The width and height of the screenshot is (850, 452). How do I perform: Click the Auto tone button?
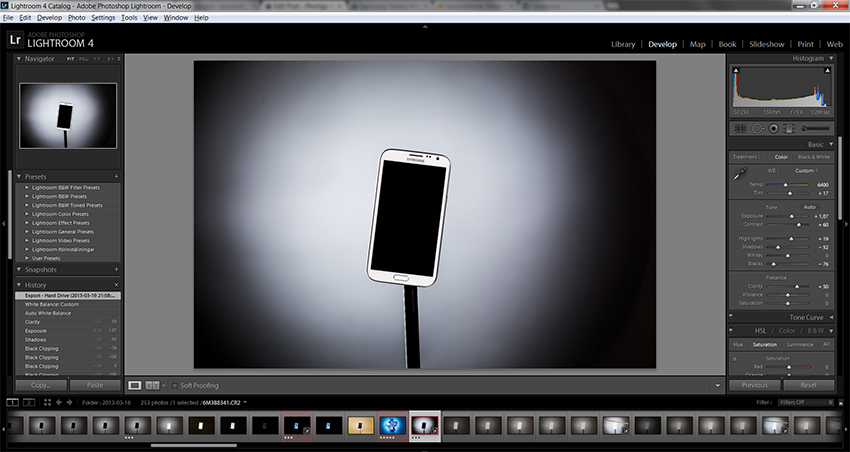coord(809,207)
